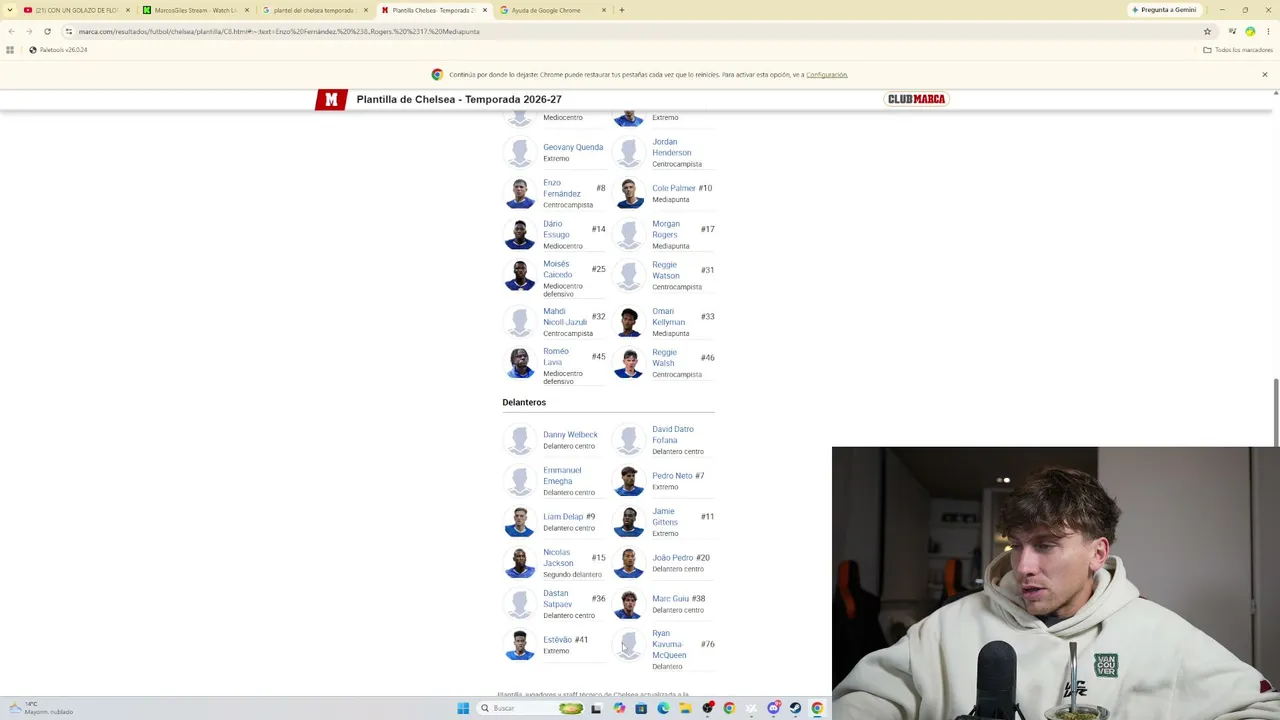Open Microsoft Edge from the taskbar
The height and width of the screenshot is (720, 1280).
[x=663, y=708]
